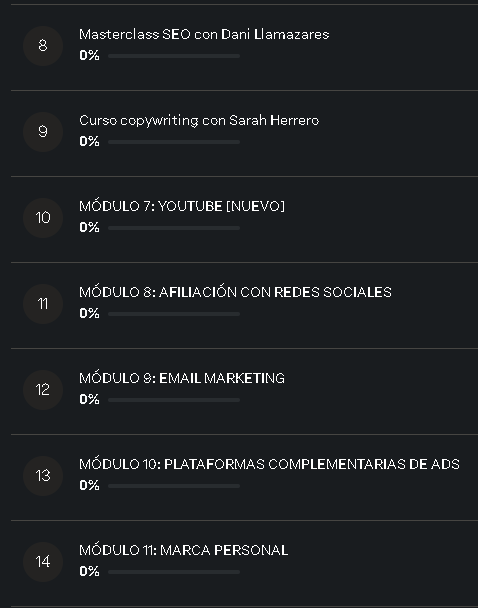Viewport: 478px width, 608px height.
Task: Open MÓDULO 8: AFILIACIÓN CON REDES SOCIALES
Action: click(x=235, y=292)
